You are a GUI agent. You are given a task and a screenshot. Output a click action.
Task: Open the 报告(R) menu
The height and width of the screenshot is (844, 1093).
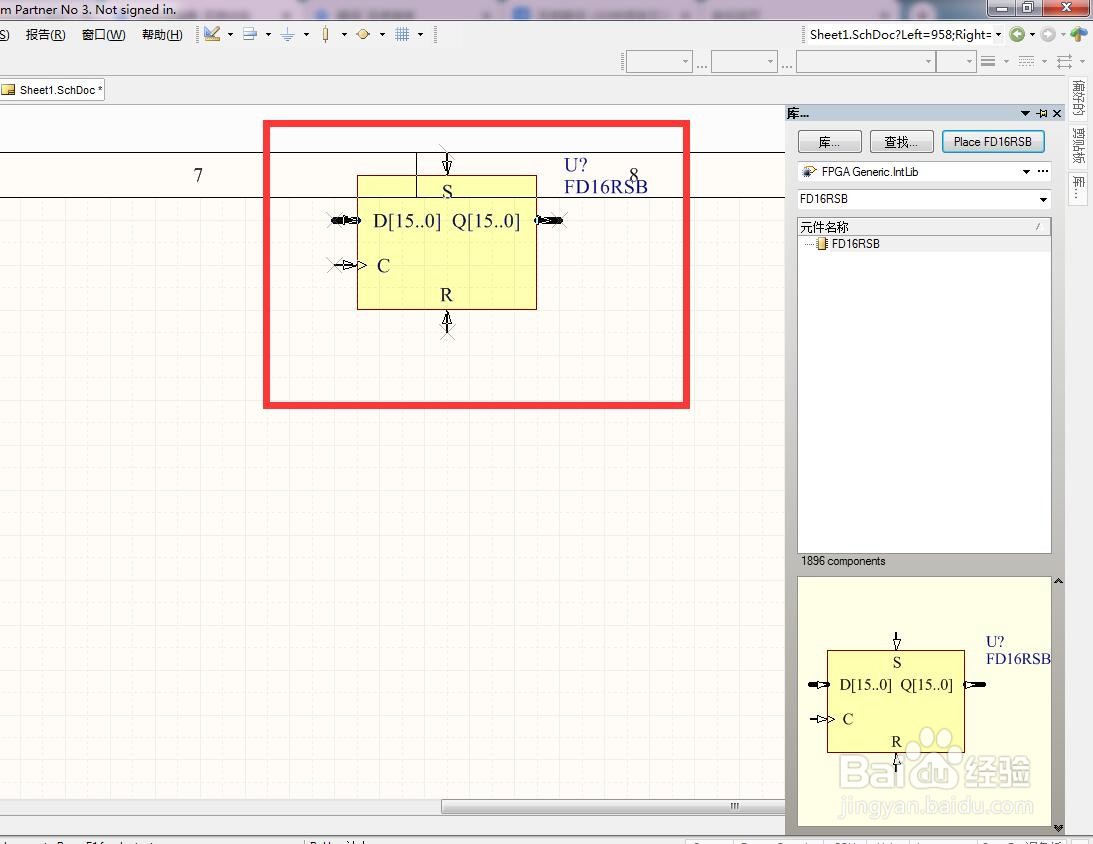click(45, 34)
